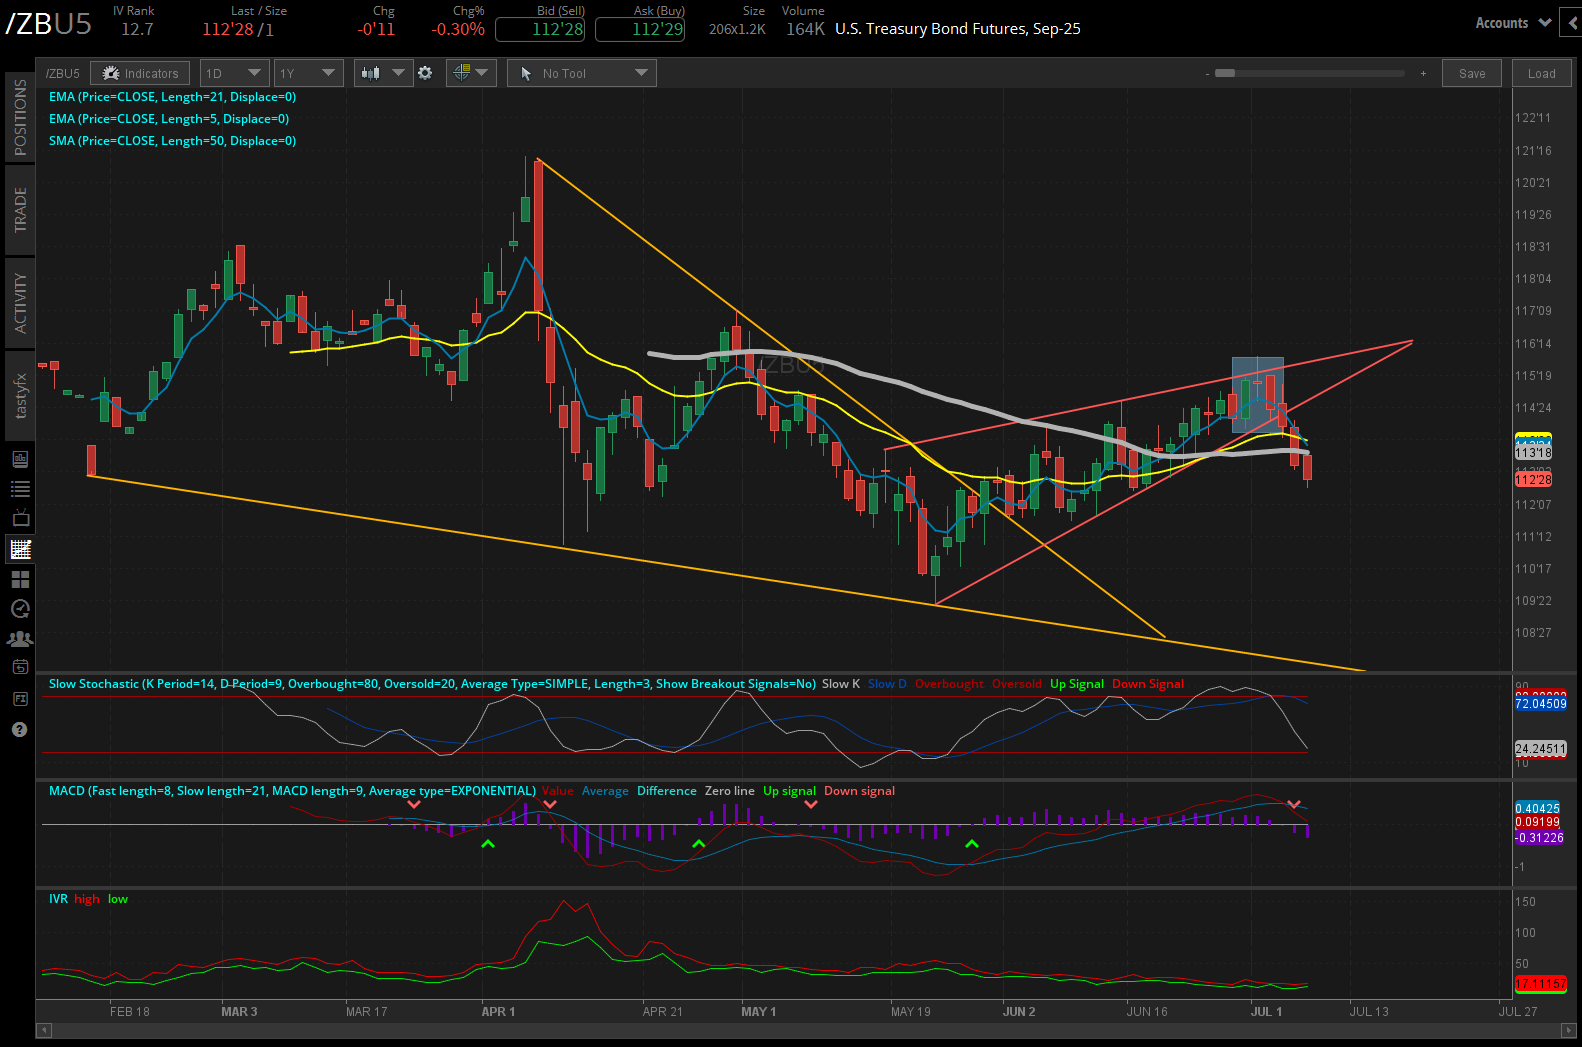
Task: Open the 1Y time range dropdown
Action: pos(308,73)
